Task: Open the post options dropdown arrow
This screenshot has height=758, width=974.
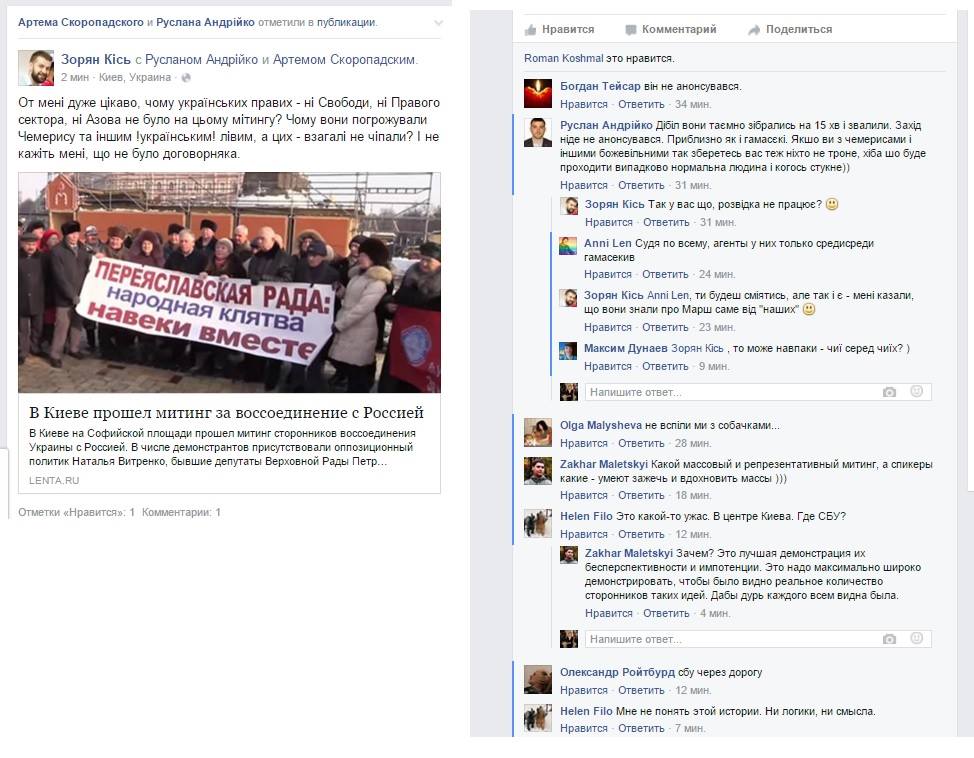Action: pyautogui.click(x=439, y=23)
